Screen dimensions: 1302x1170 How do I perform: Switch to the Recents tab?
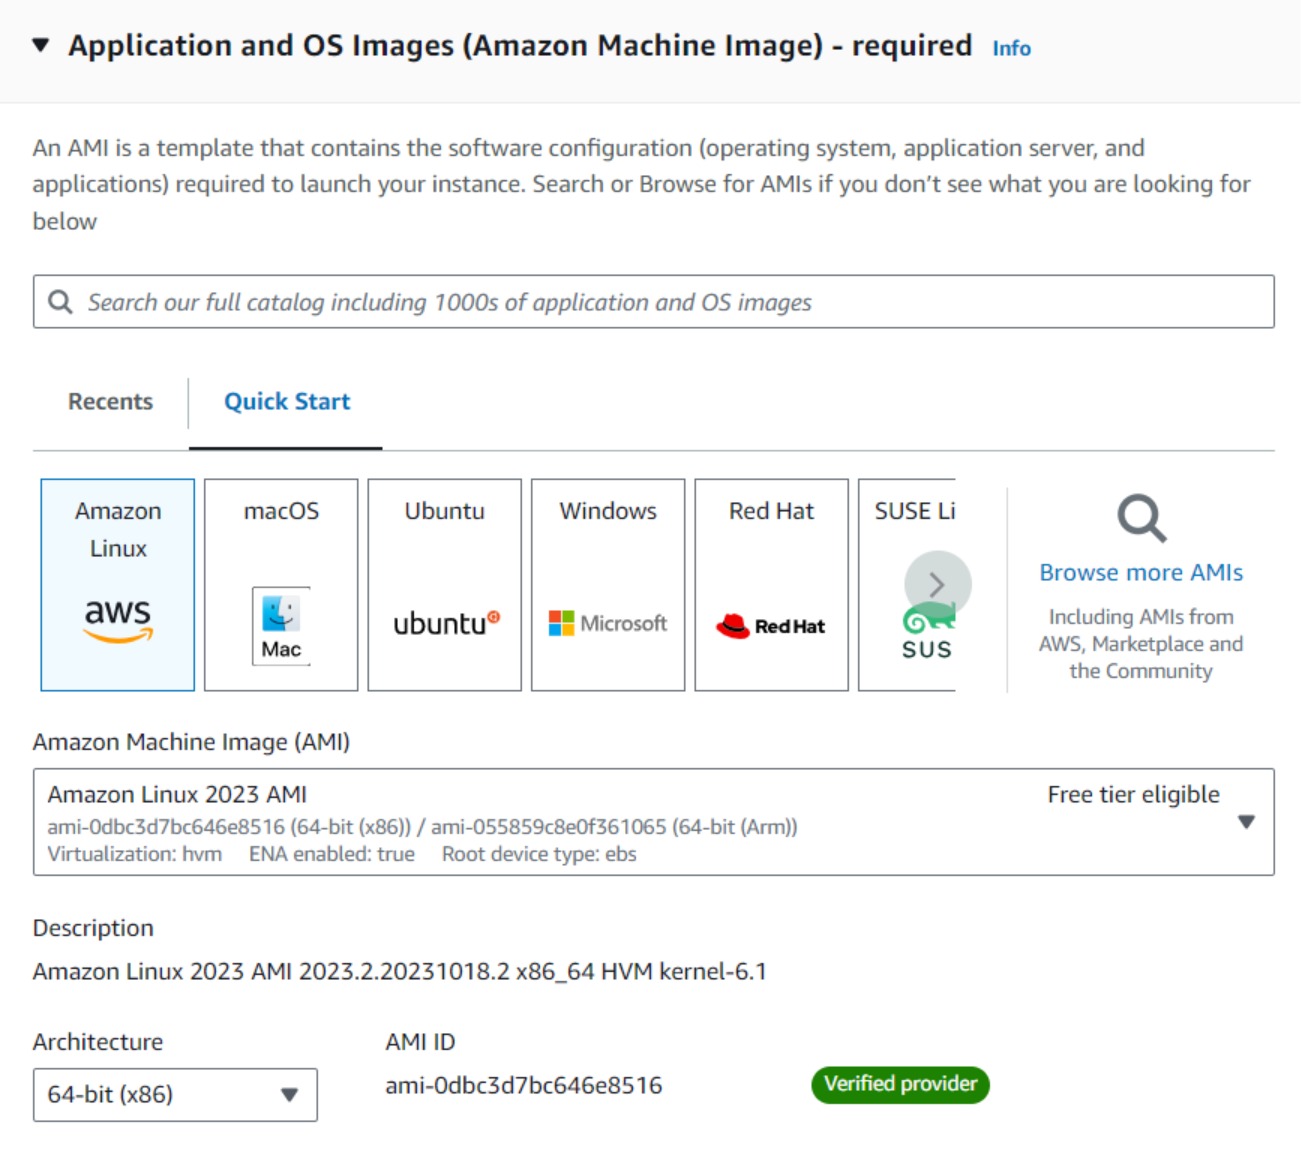click(110, 402)
